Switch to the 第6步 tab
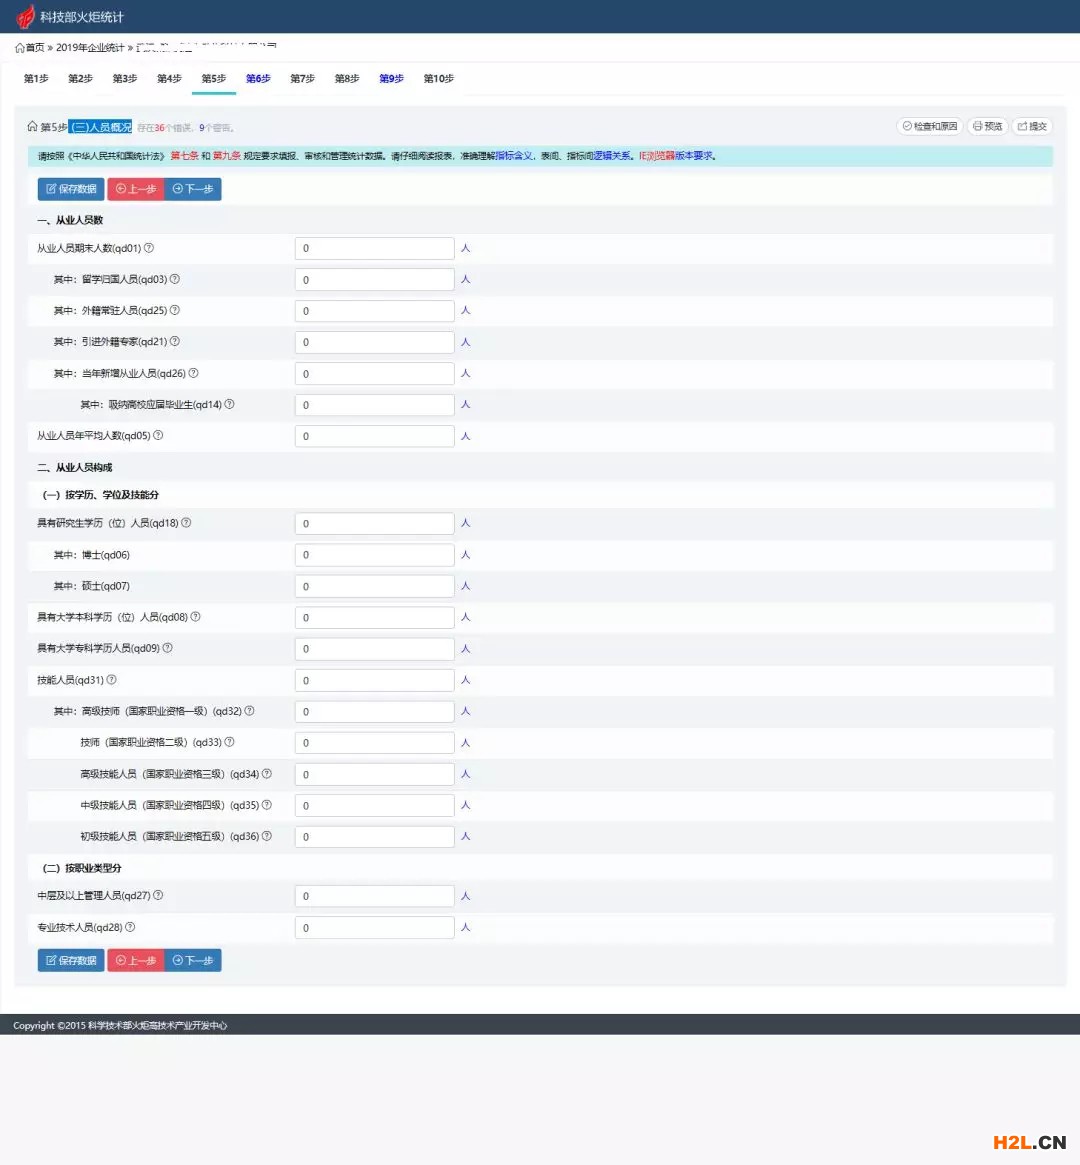1080x1165 pixels. 258,79
